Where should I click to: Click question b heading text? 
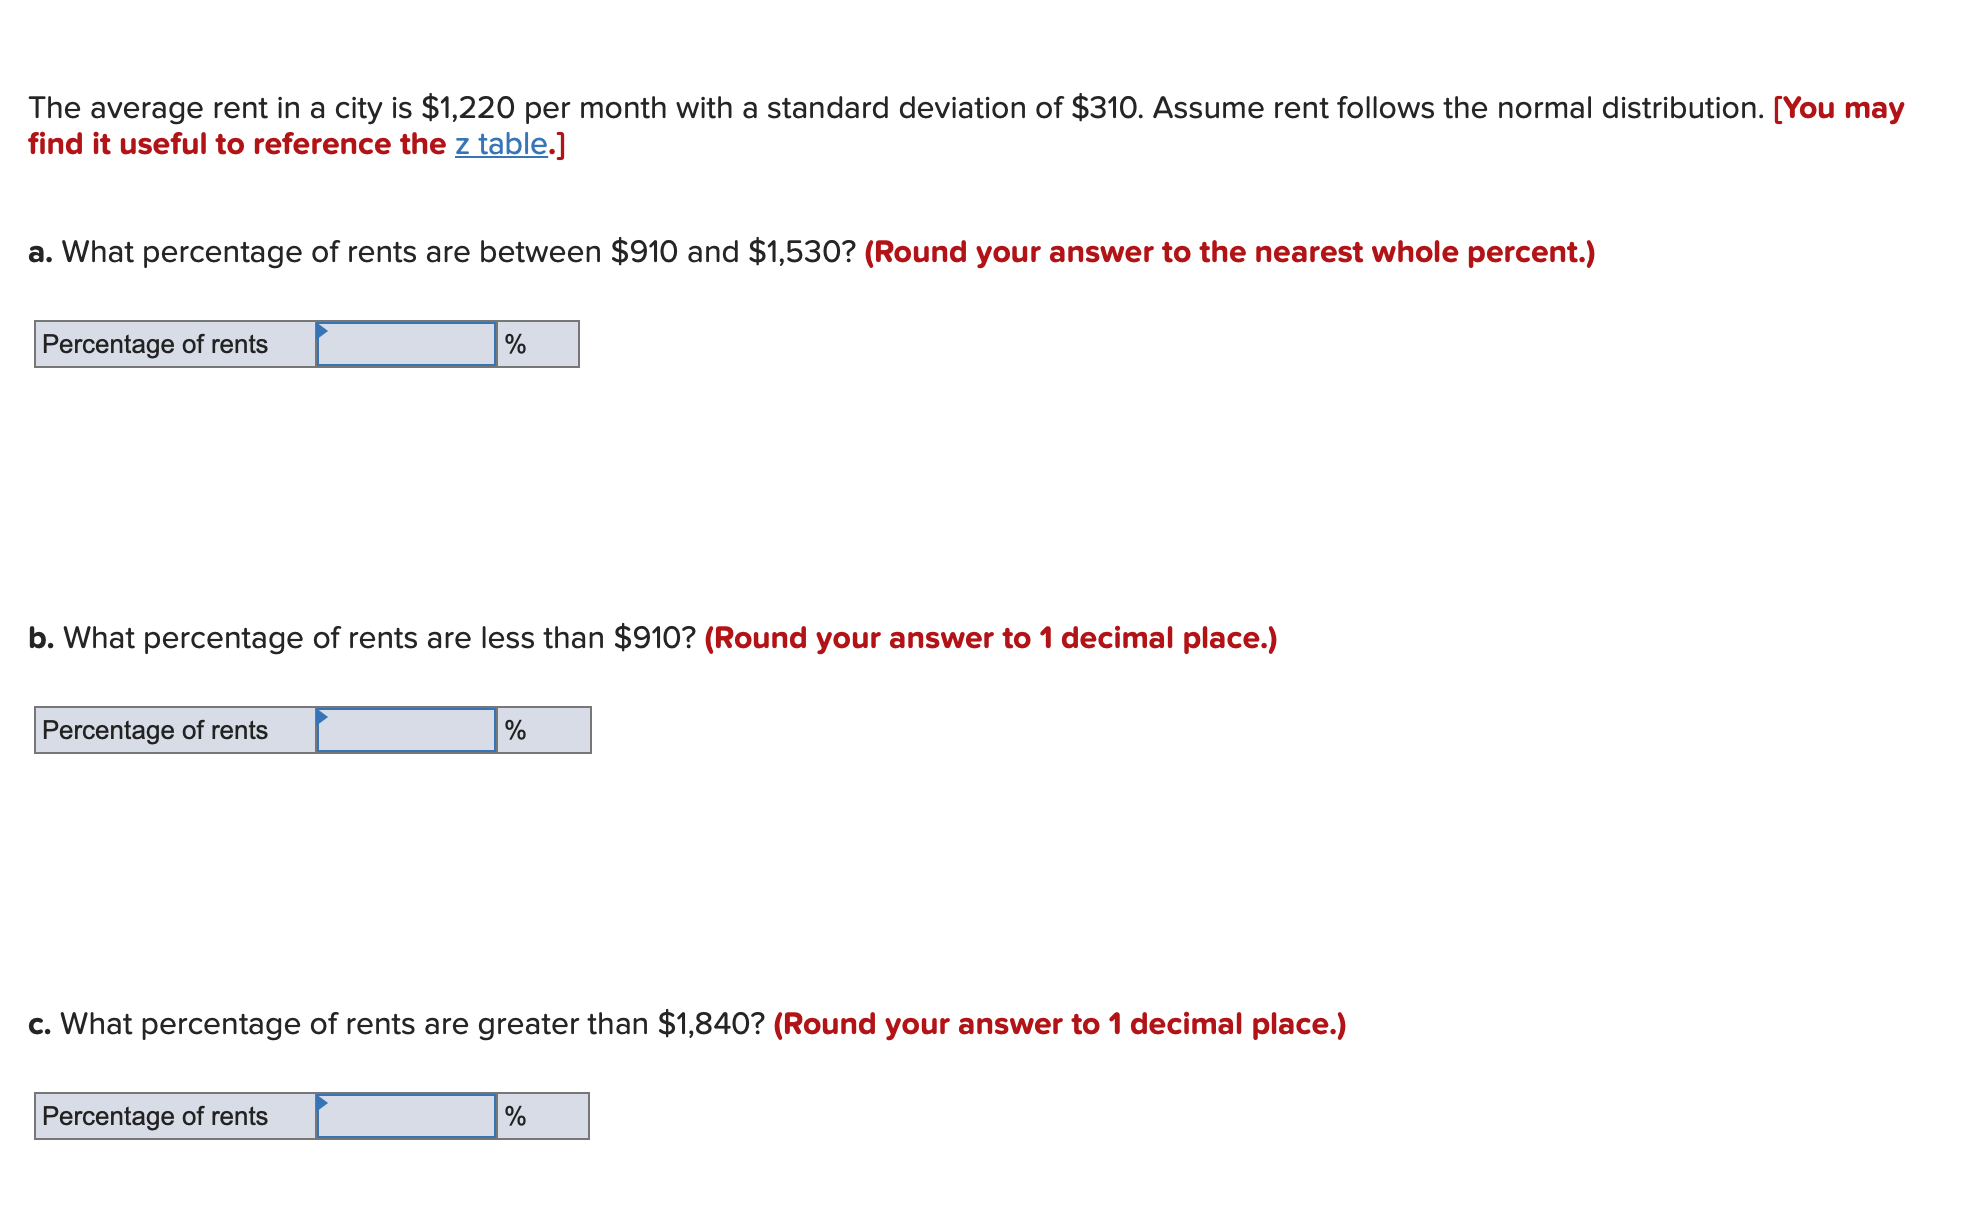tap(360, 637)
